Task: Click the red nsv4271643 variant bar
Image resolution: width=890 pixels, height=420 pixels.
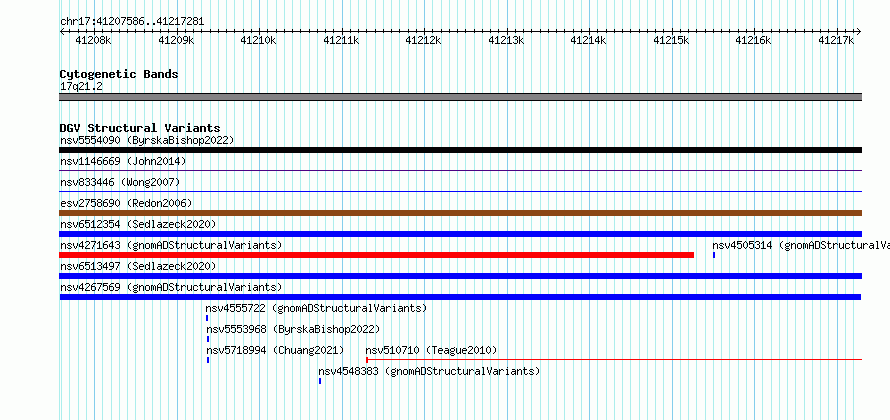Action: [x=376, y=255]
